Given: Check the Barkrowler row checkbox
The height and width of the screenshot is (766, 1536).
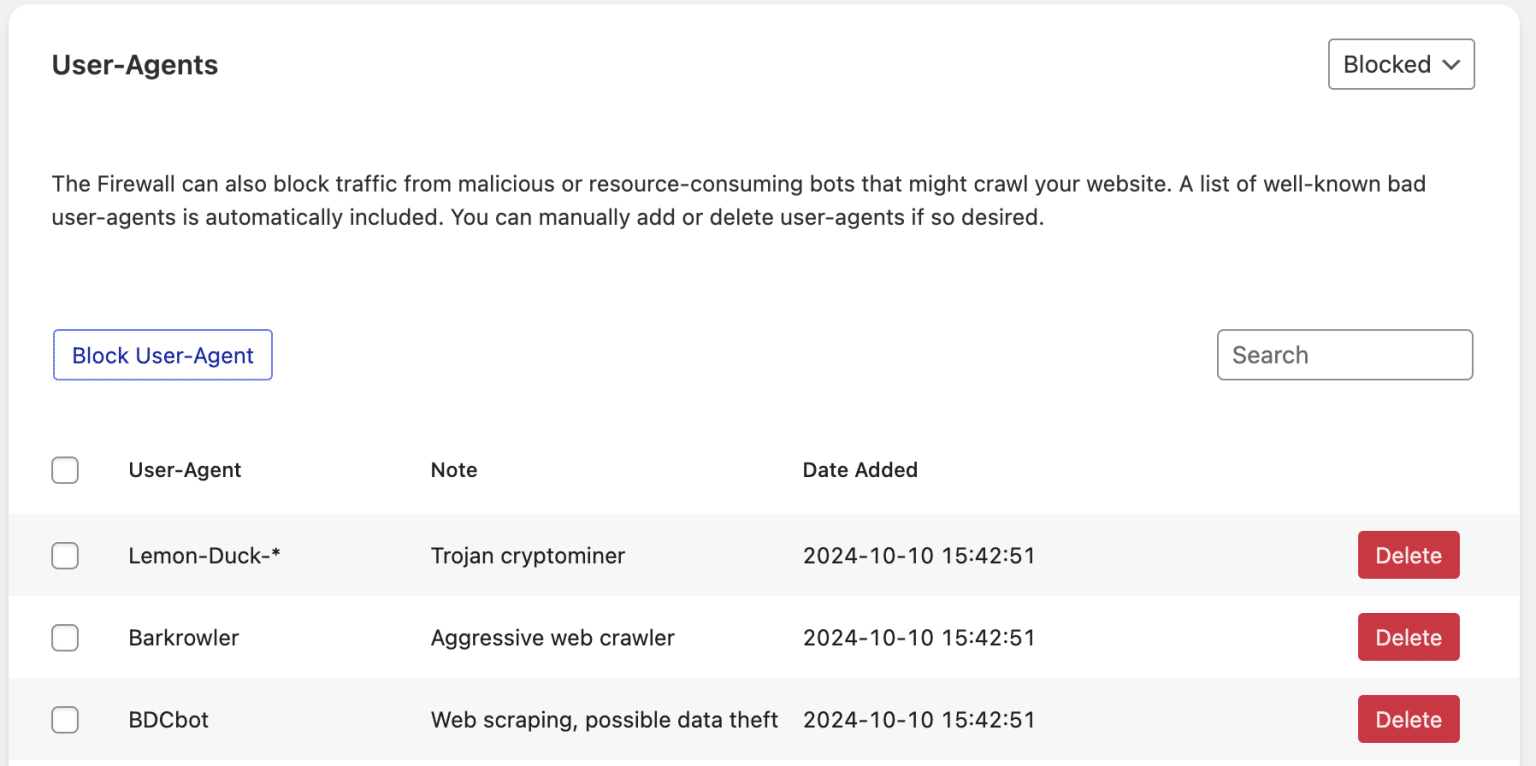Looking at the screenshot, I should [x=65, y=637].
